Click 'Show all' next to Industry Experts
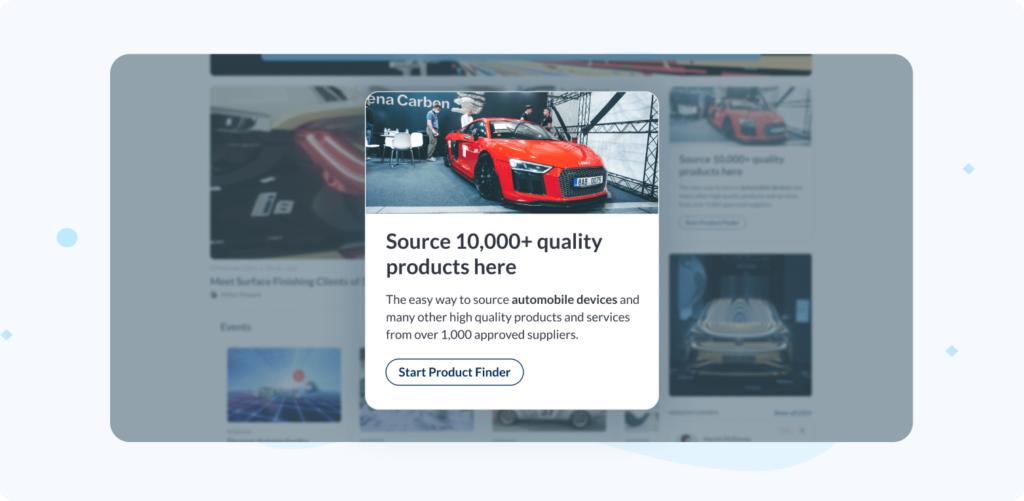This screenshot has width=1024, height=501. tap(792, 413)
